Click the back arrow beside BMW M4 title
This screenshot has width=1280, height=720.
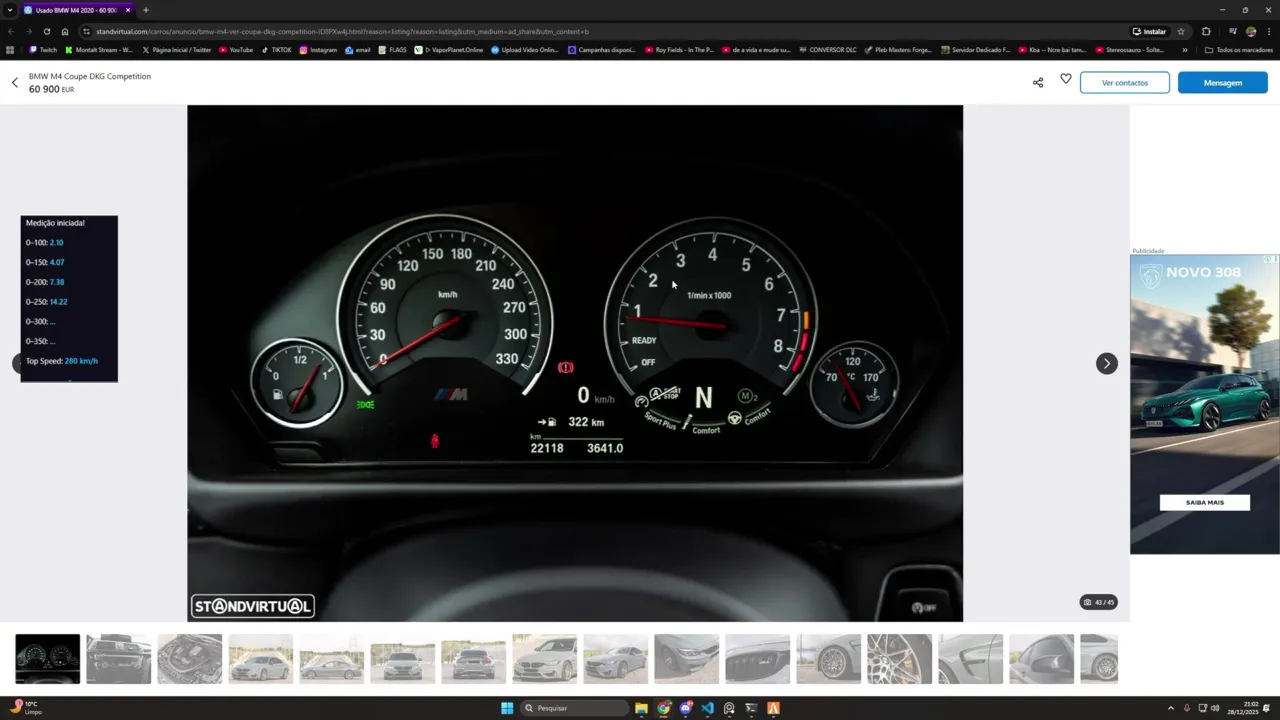[x=15, y=83]
